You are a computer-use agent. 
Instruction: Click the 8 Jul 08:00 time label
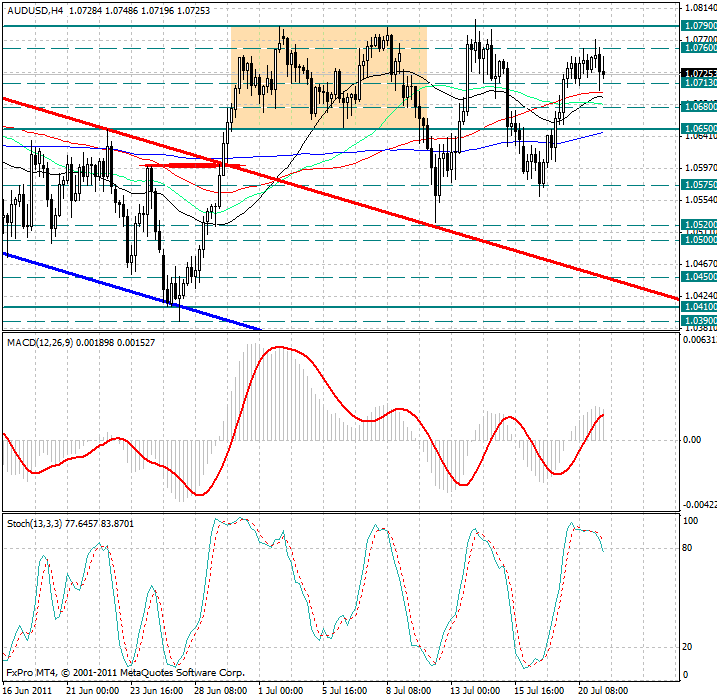point(408,690)
